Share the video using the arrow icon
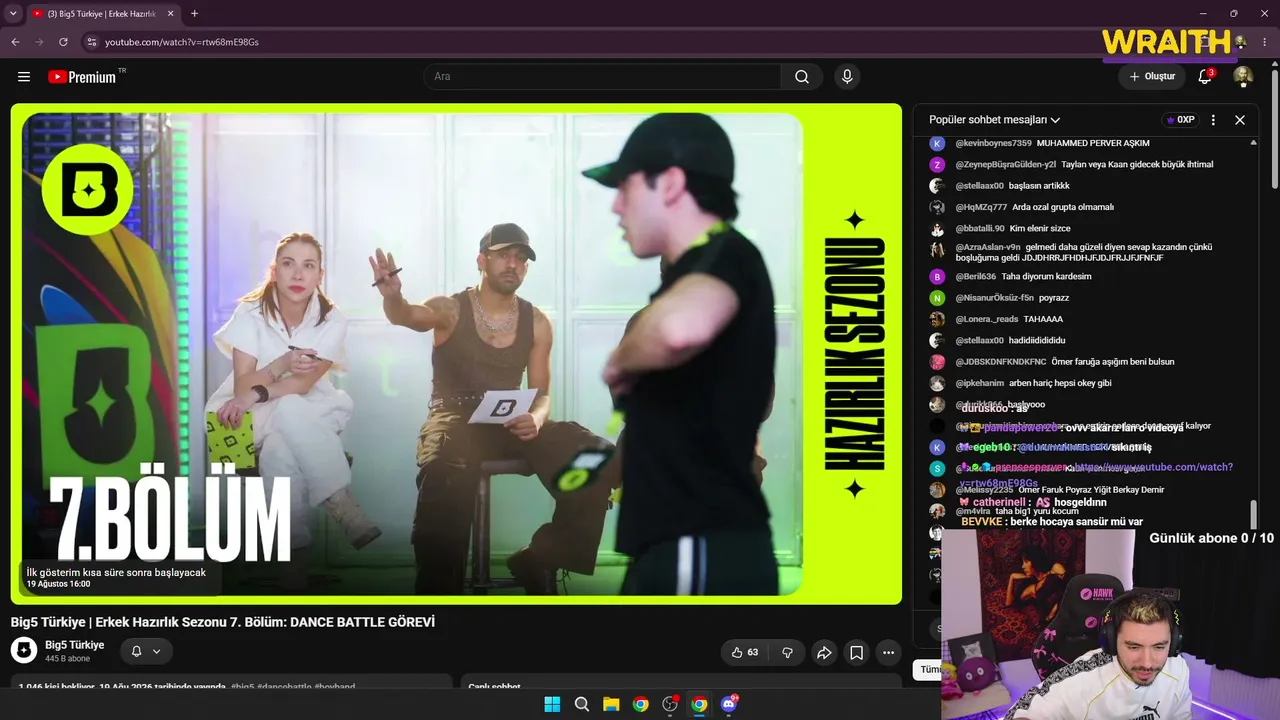 point(824,653)
